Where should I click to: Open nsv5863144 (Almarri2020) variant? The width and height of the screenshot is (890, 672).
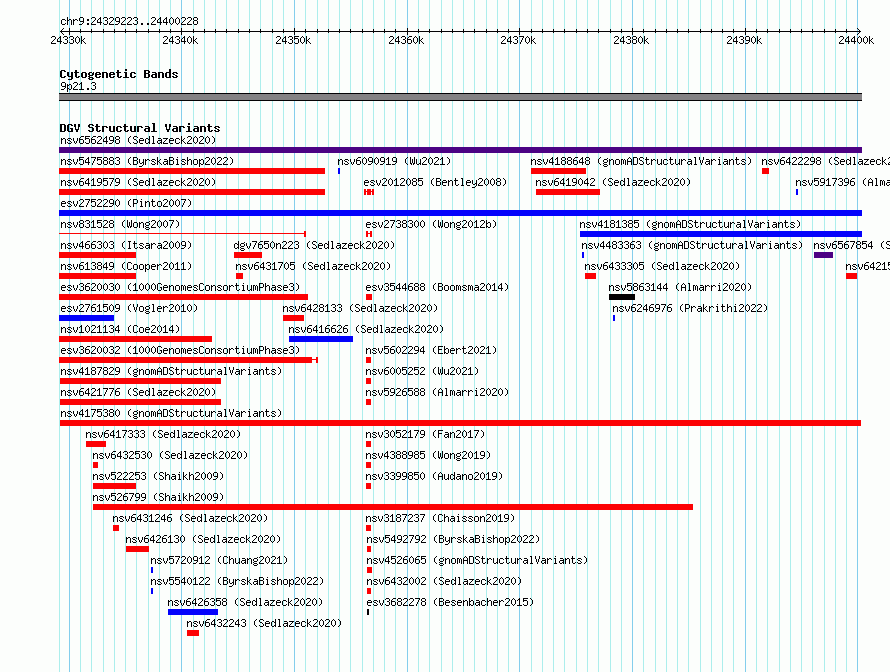pyautogui.click(x=680, y=287)
